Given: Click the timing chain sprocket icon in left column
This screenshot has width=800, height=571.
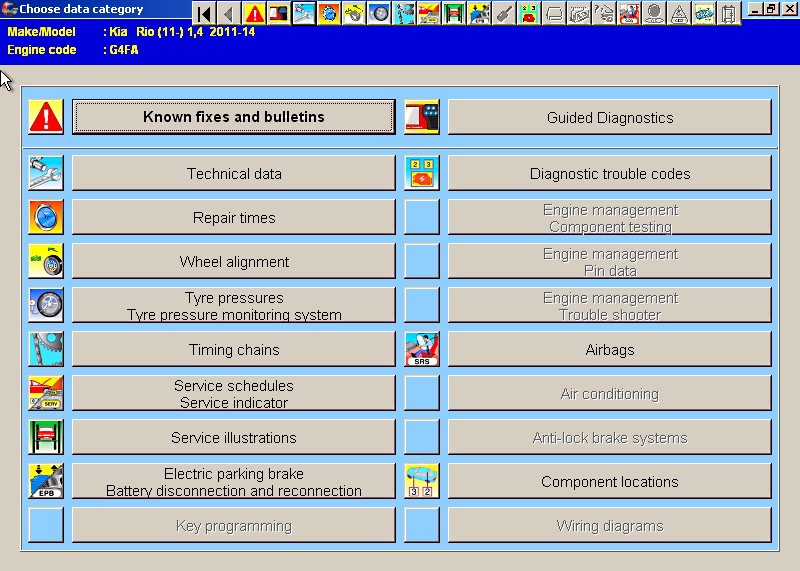Looking at the screenshot, I should (46, 350).
